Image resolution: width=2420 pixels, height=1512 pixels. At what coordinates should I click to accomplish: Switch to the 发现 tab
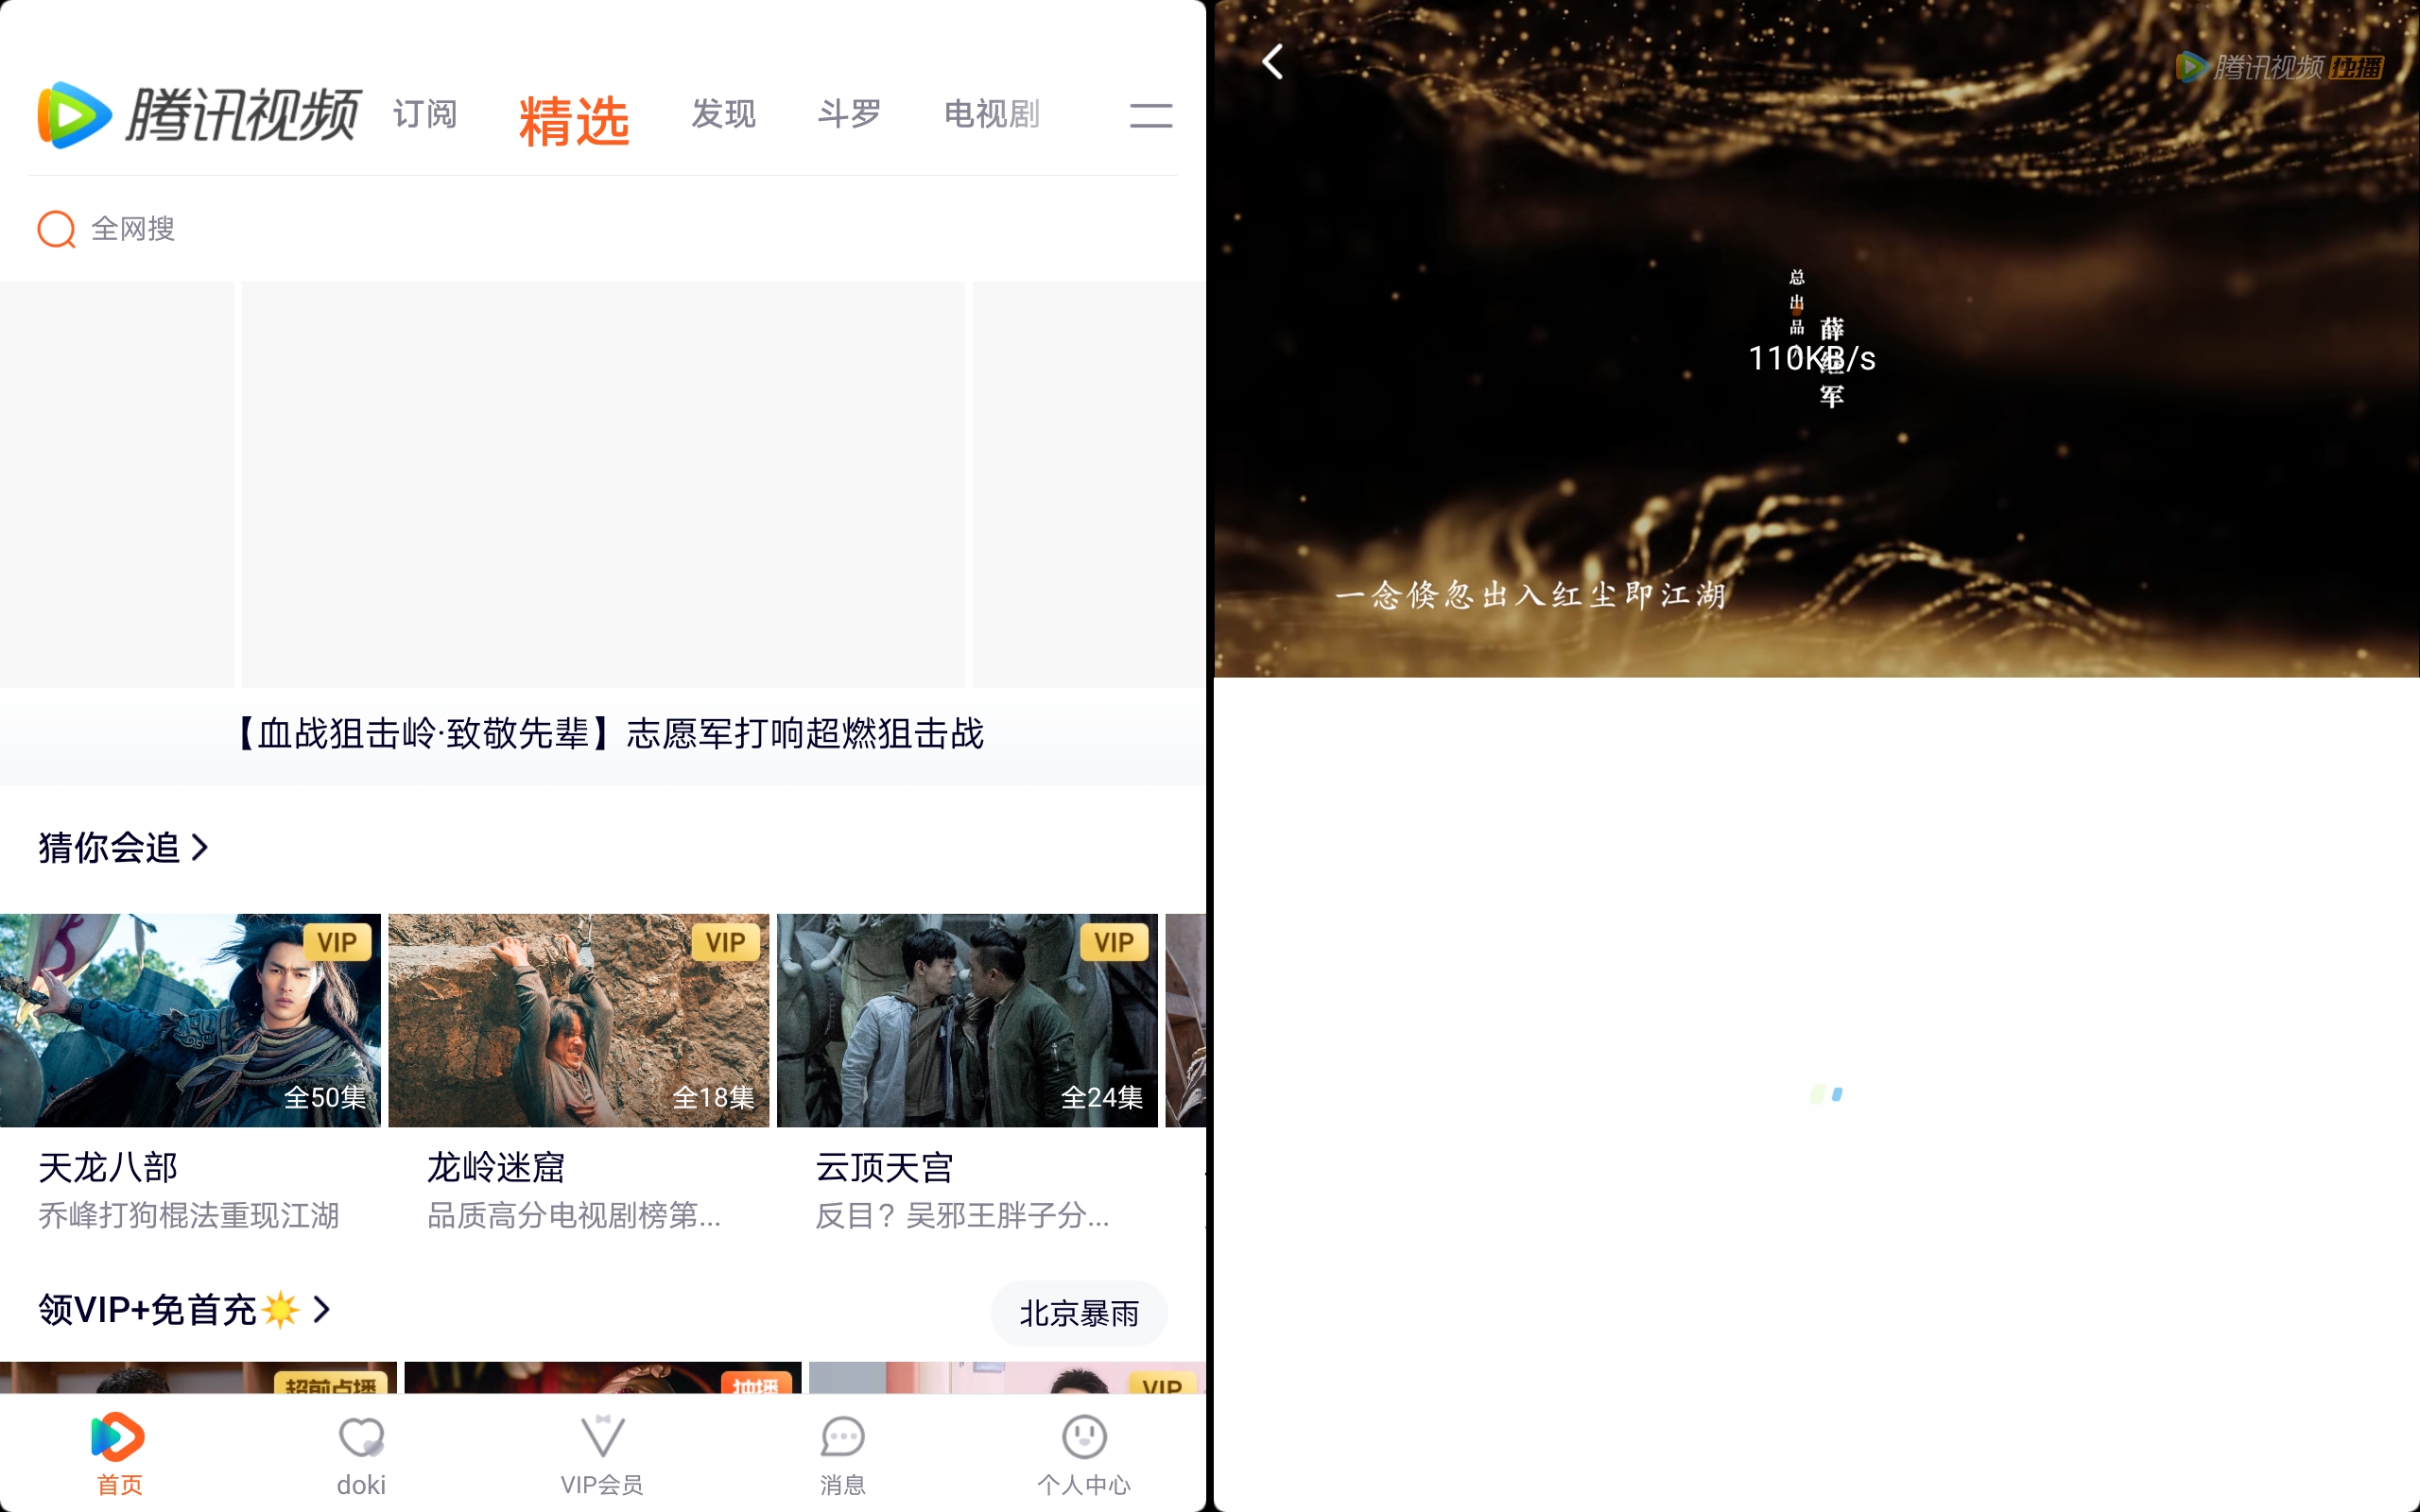(x=723, y=115)
